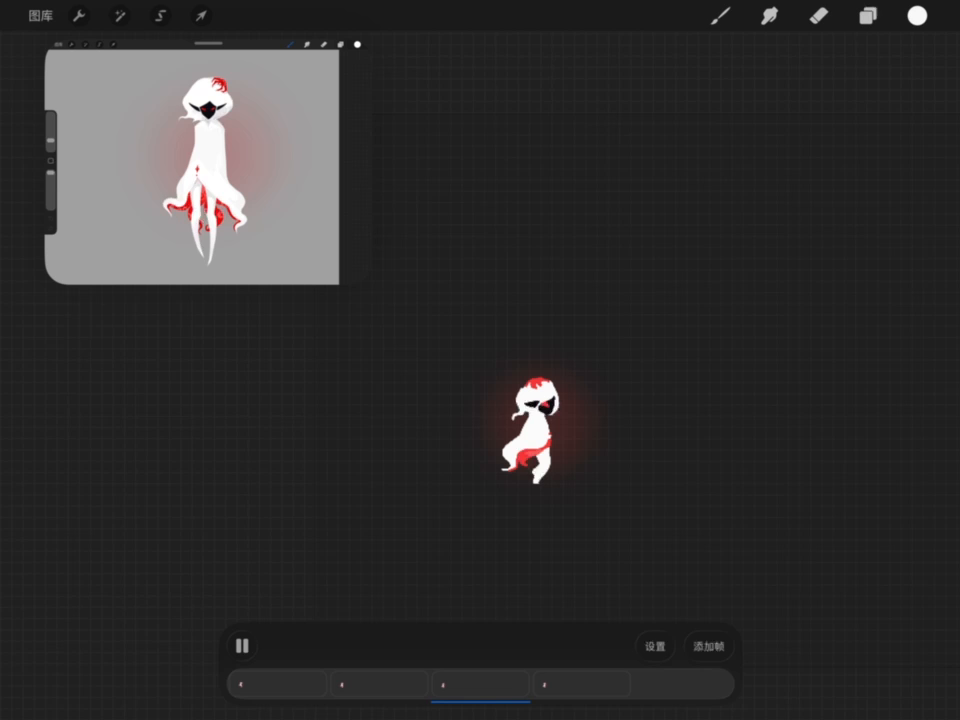Click the dancing character on canvas
960x720 pixels.
coord(530,430)
